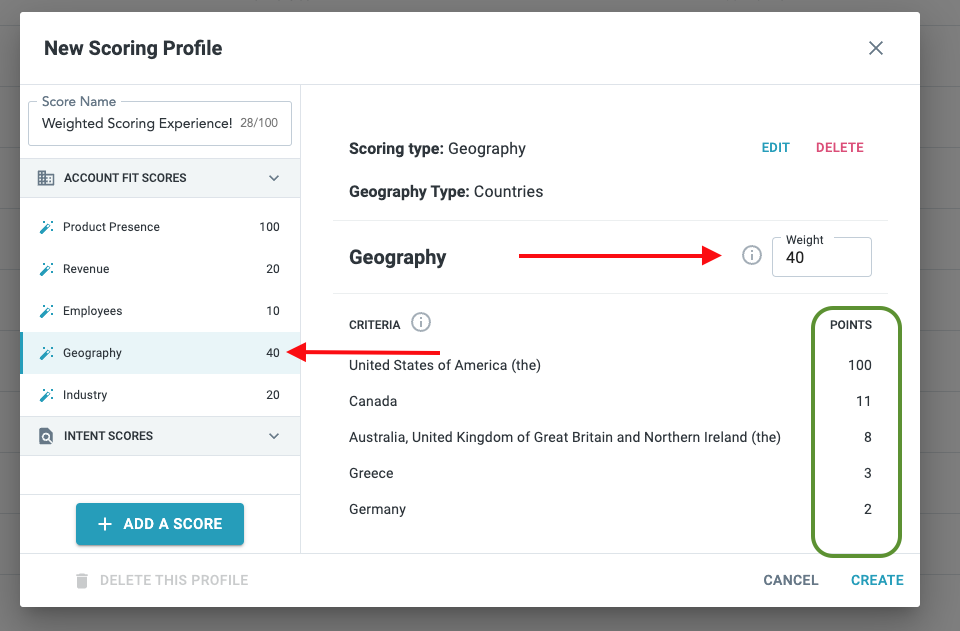Viewport: 960px width, 631px height.
Task: Click the Product Presence wand icon
Action: click(46, 227)
